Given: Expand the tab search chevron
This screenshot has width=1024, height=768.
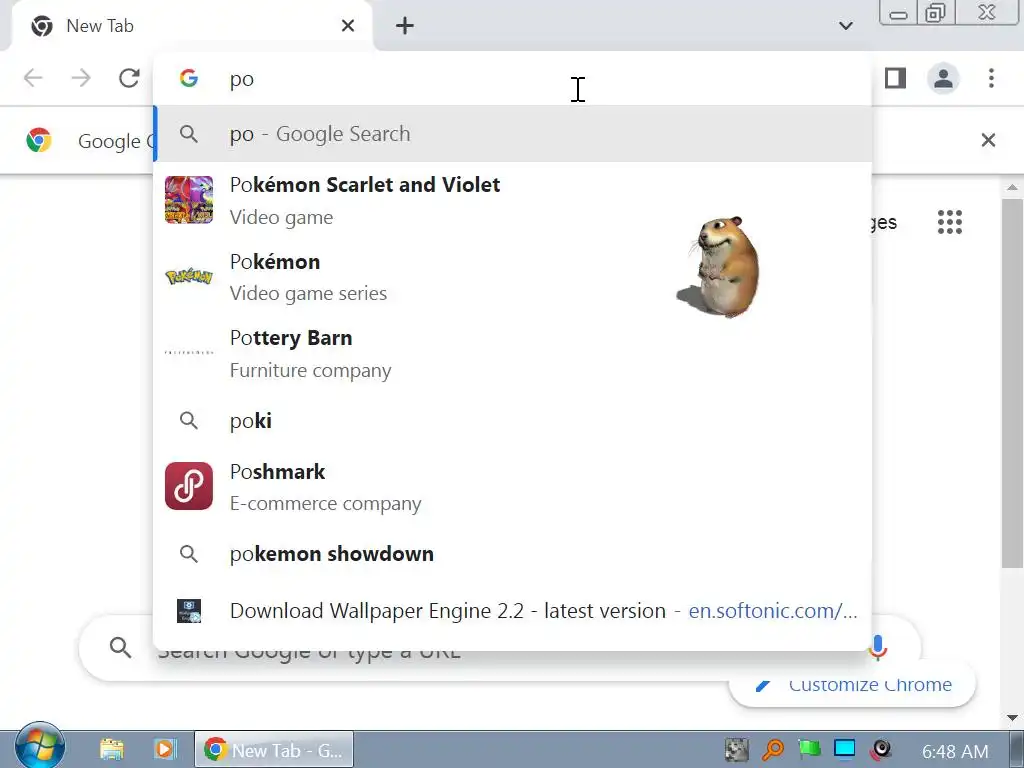Looking at the screenshot, I should point(846,26).
